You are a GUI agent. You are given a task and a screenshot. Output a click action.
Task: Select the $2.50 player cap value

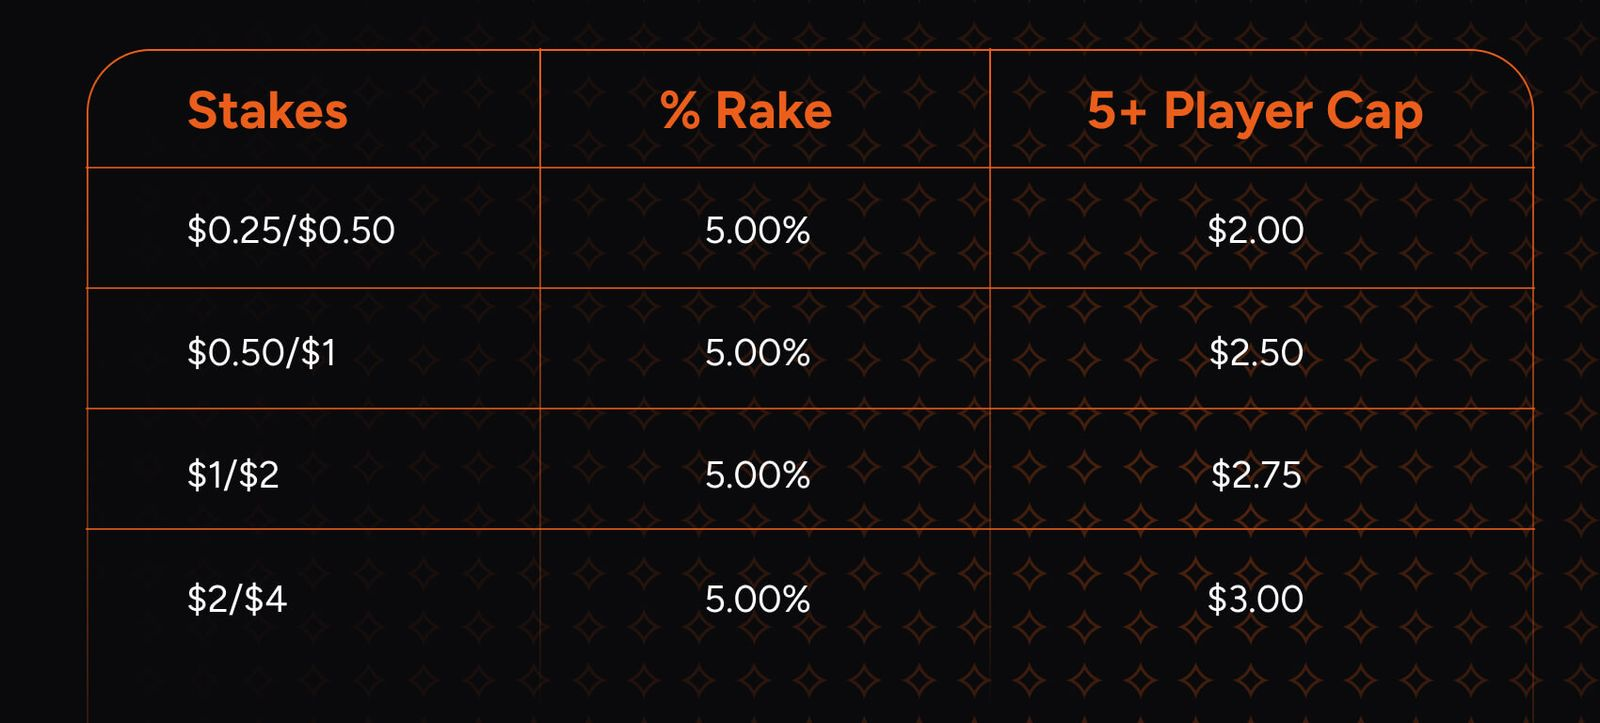[1256, 352]
